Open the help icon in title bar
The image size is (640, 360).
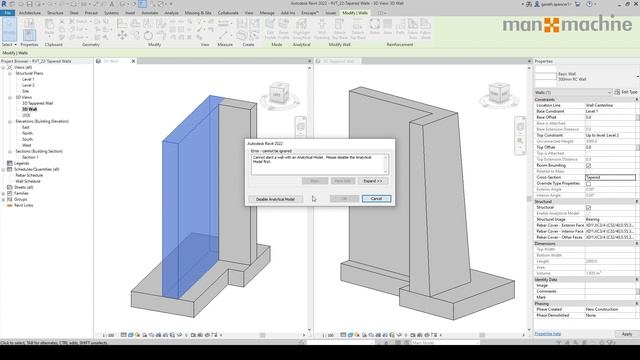[x=589, y=4]
